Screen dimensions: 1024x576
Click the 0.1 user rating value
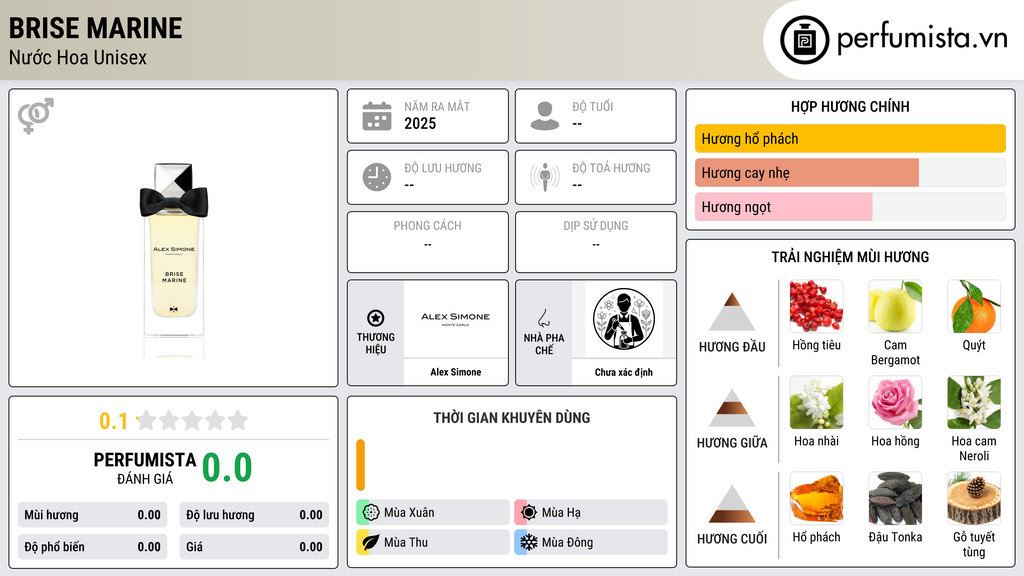pos(114,421)
